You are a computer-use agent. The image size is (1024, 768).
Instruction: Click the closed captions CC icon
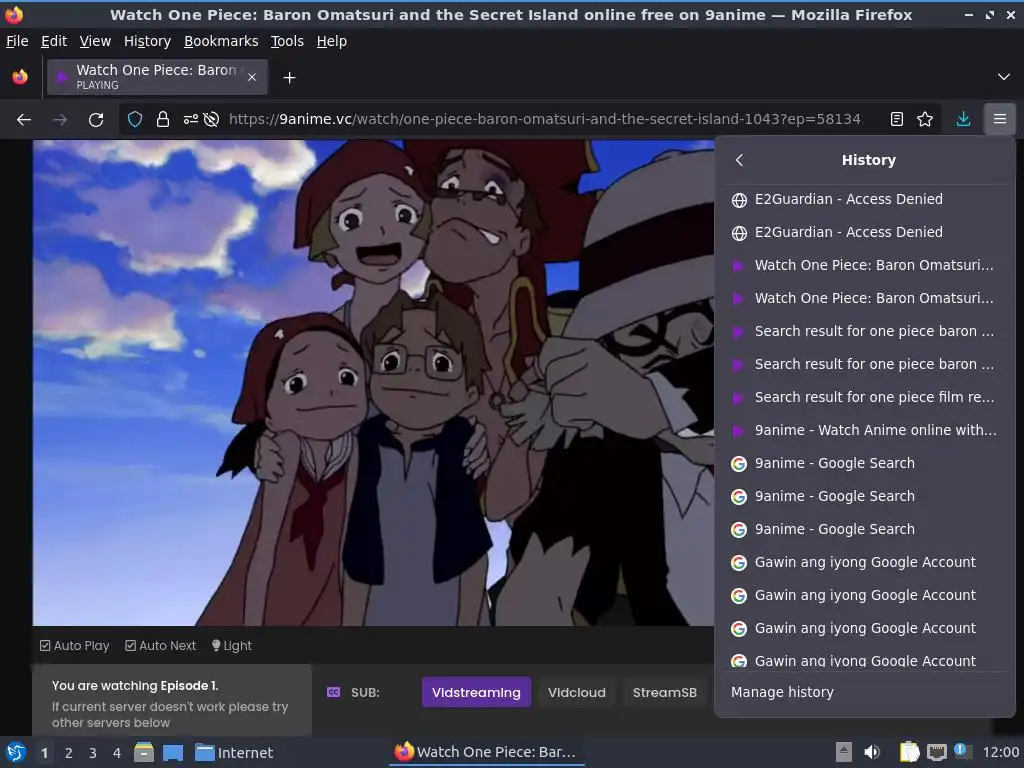coord(333,692)
